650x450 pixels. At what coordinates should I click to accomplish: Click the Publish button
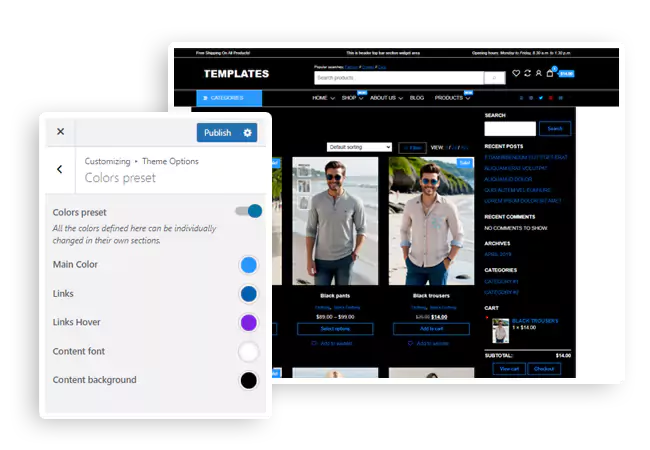[x=217, y=133]
